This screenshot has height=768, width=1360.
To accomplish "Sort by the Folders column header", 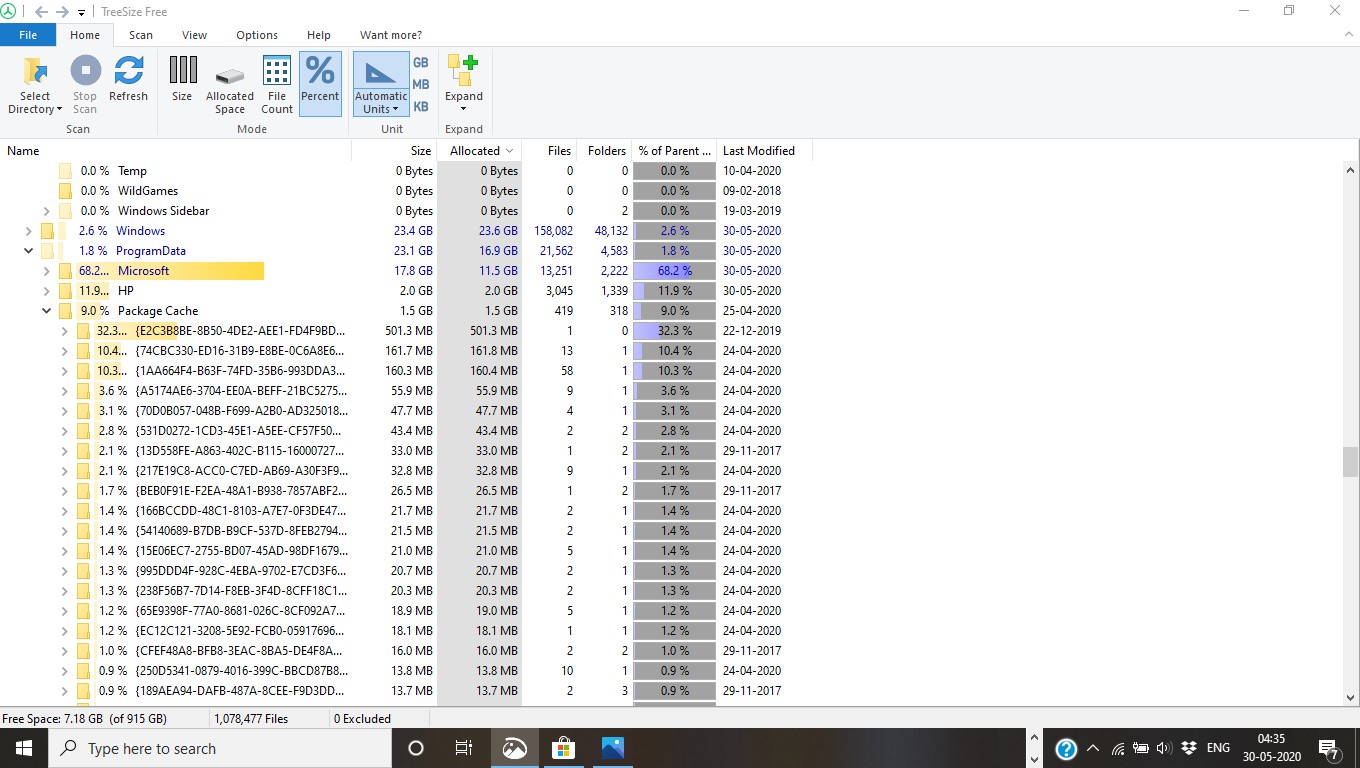I will click(x=605, y=151).
